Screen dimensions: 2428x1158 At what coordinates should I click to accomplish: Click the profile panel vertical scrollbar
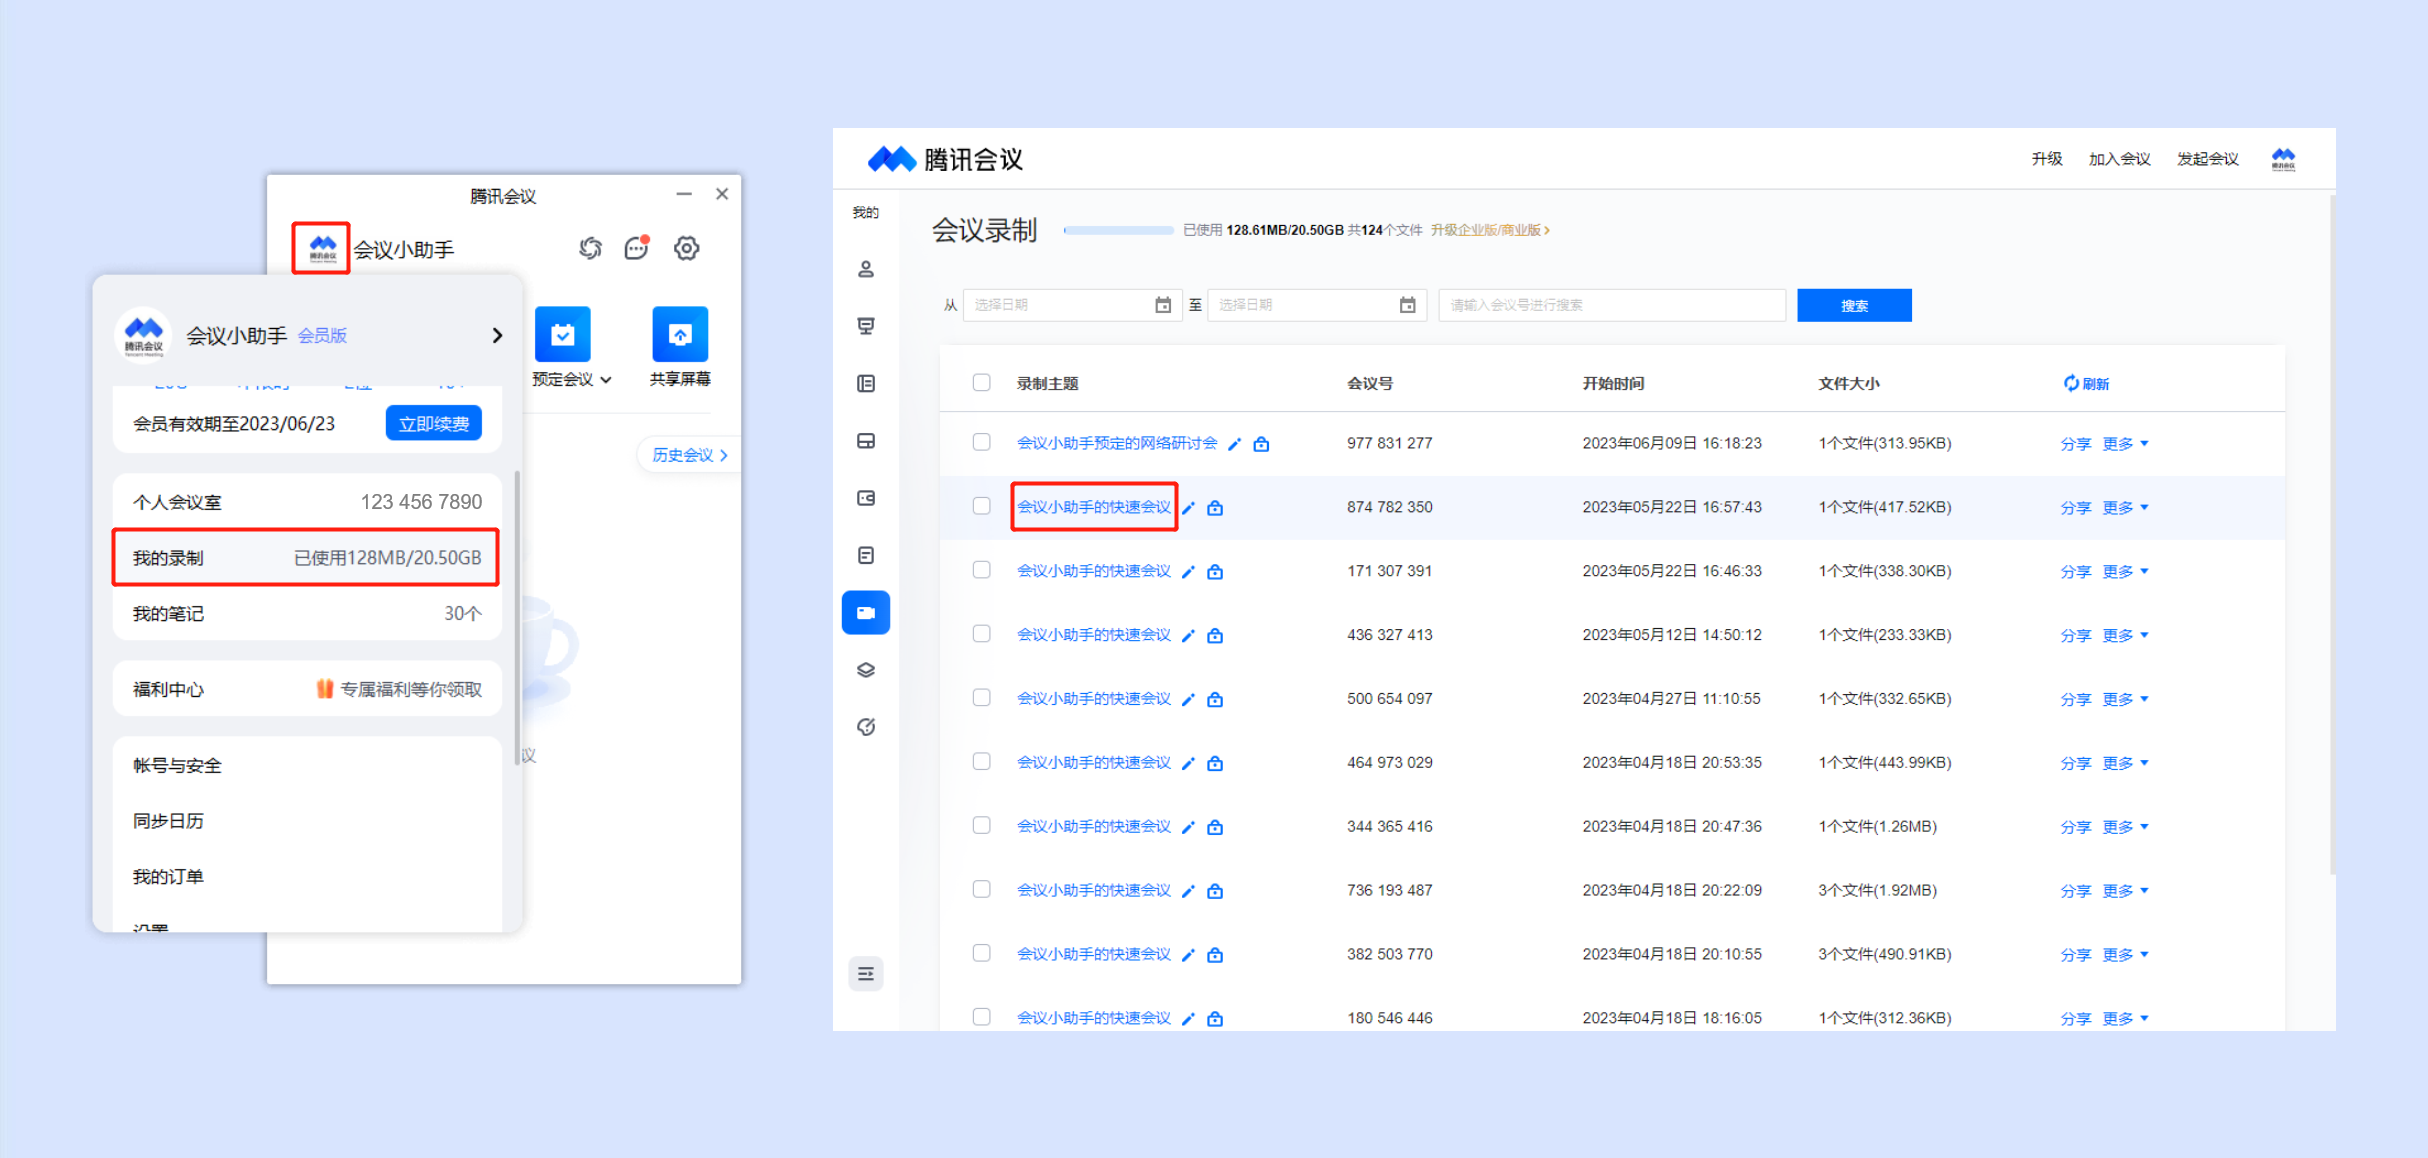coord(517,617)
